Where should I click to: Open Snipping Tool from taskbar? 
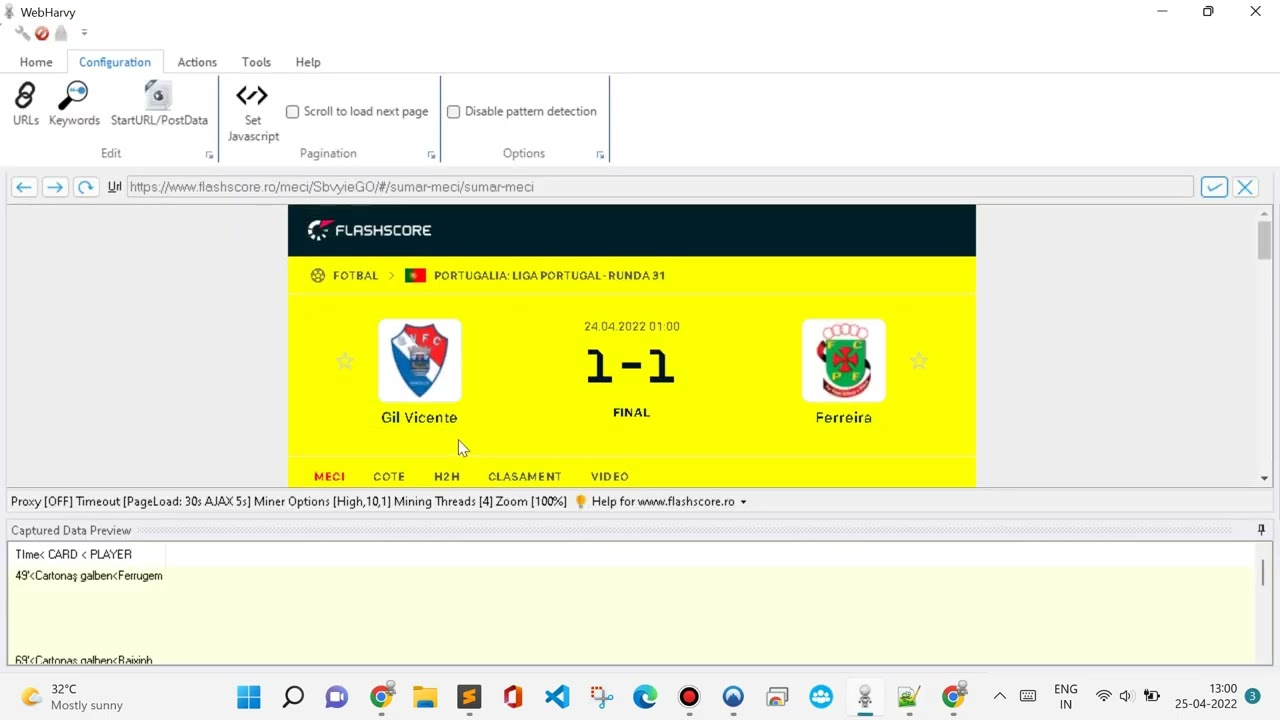click(601, 697)
